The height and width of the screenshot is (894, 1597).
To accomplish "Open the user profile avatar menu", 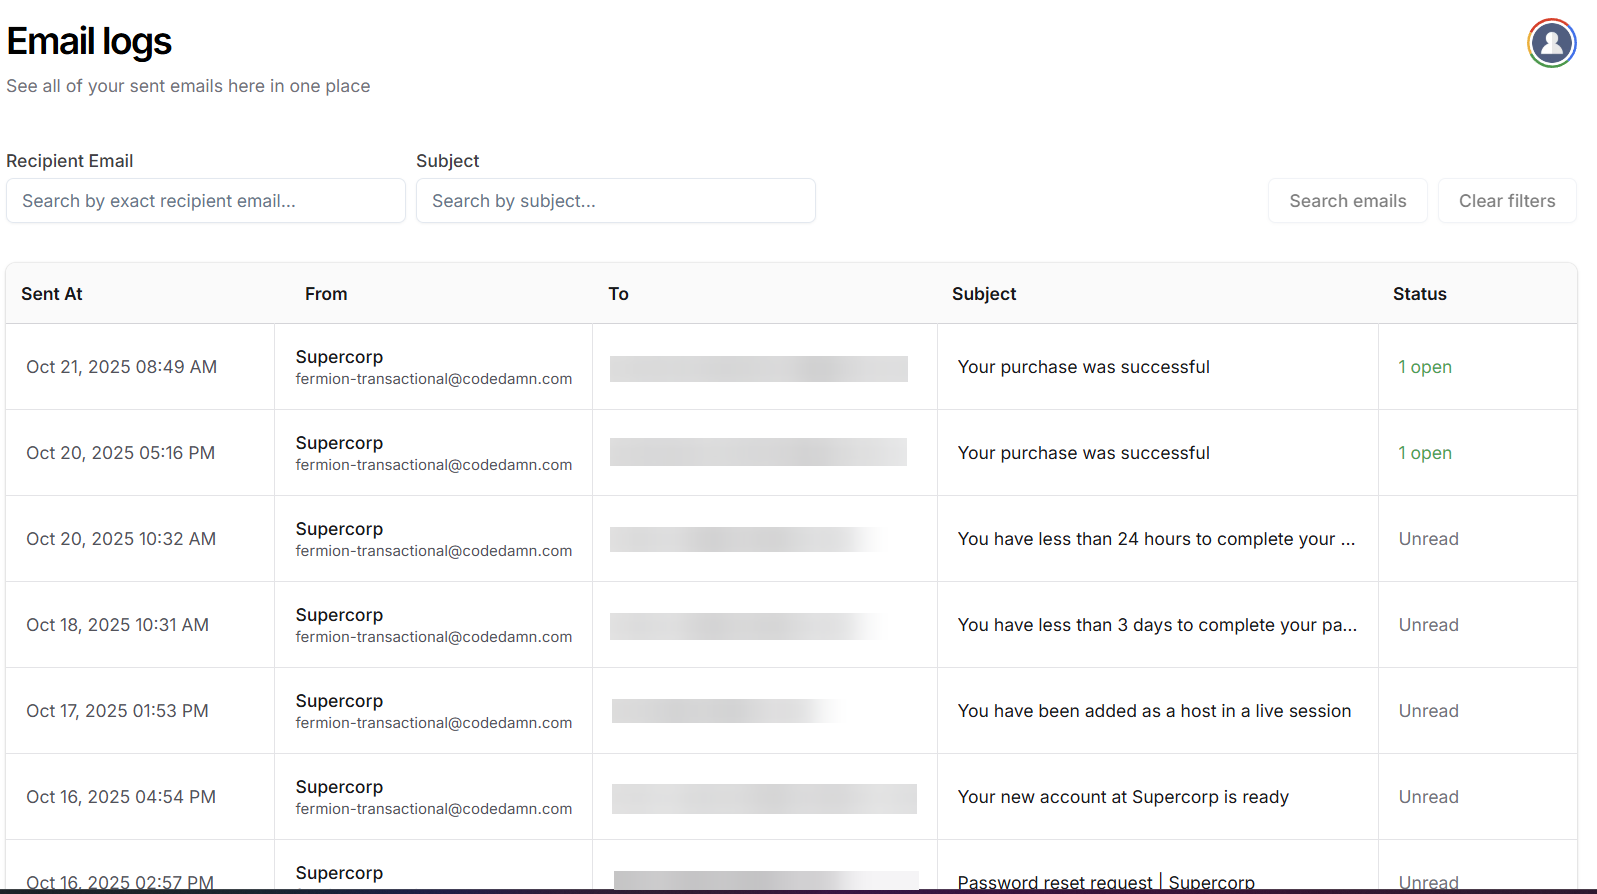I will coord(1551,43).
